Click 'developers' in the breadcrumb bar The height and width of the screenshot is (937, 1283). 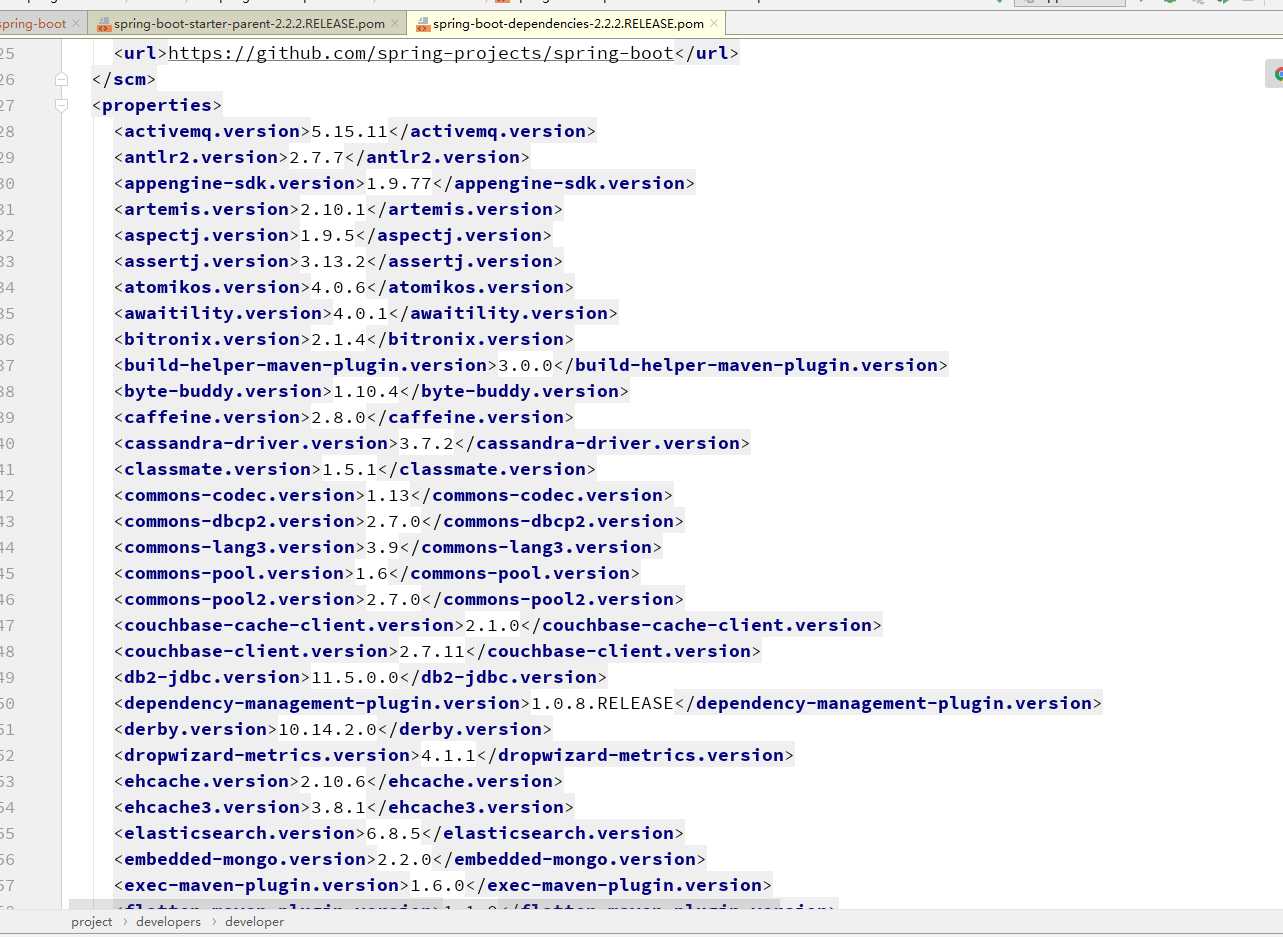(x=168, y=922)
